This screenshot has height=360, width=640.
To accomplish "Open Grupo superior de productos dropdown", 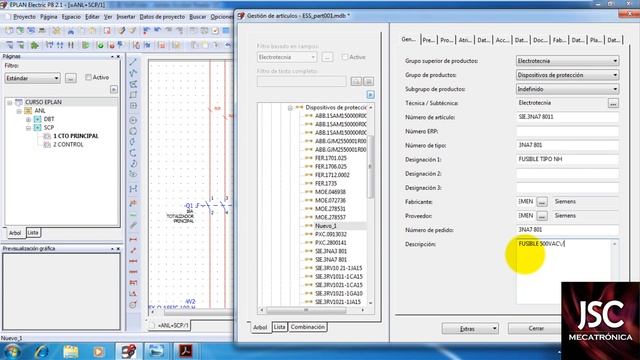I will (x=567, y=61).
